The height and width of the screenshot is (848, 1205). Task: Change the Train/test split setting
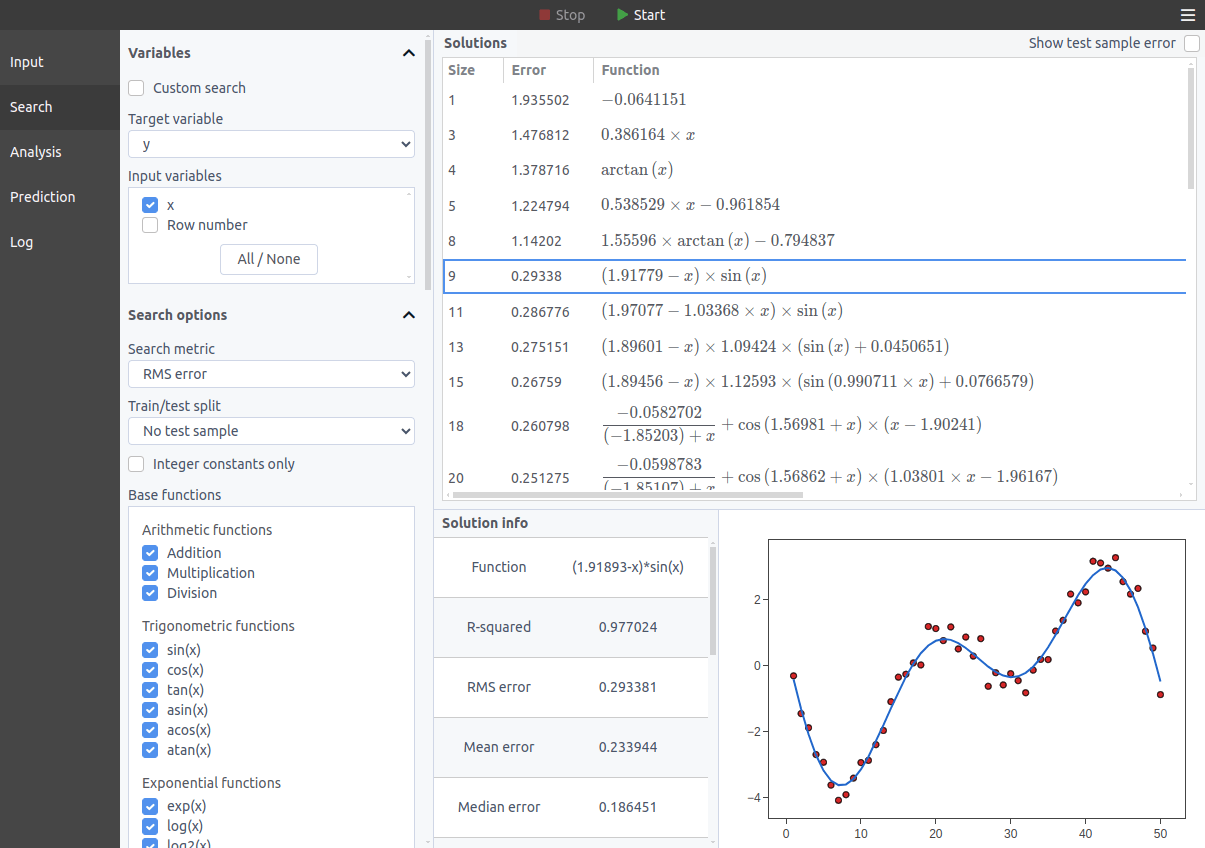click(x=271, y=431)
